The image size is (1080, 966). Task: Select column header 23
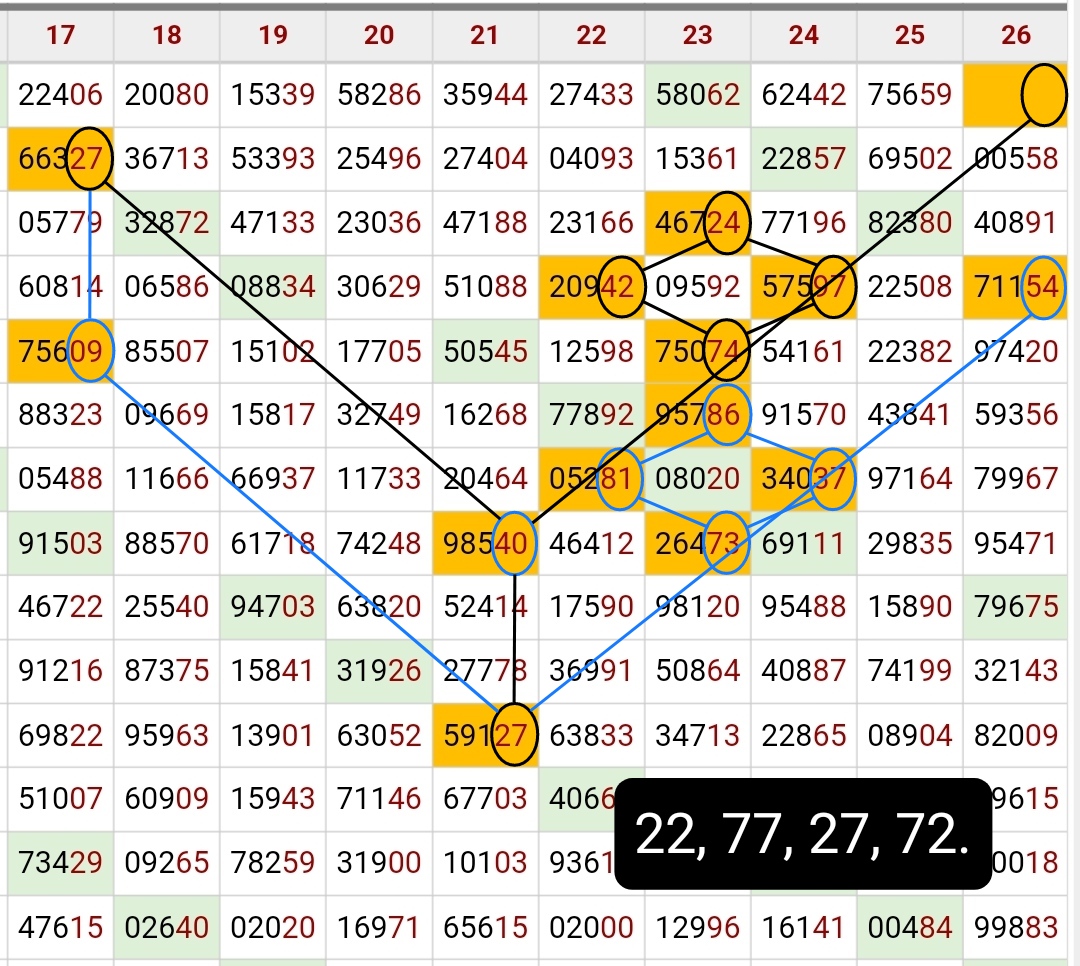pos(698,35)
